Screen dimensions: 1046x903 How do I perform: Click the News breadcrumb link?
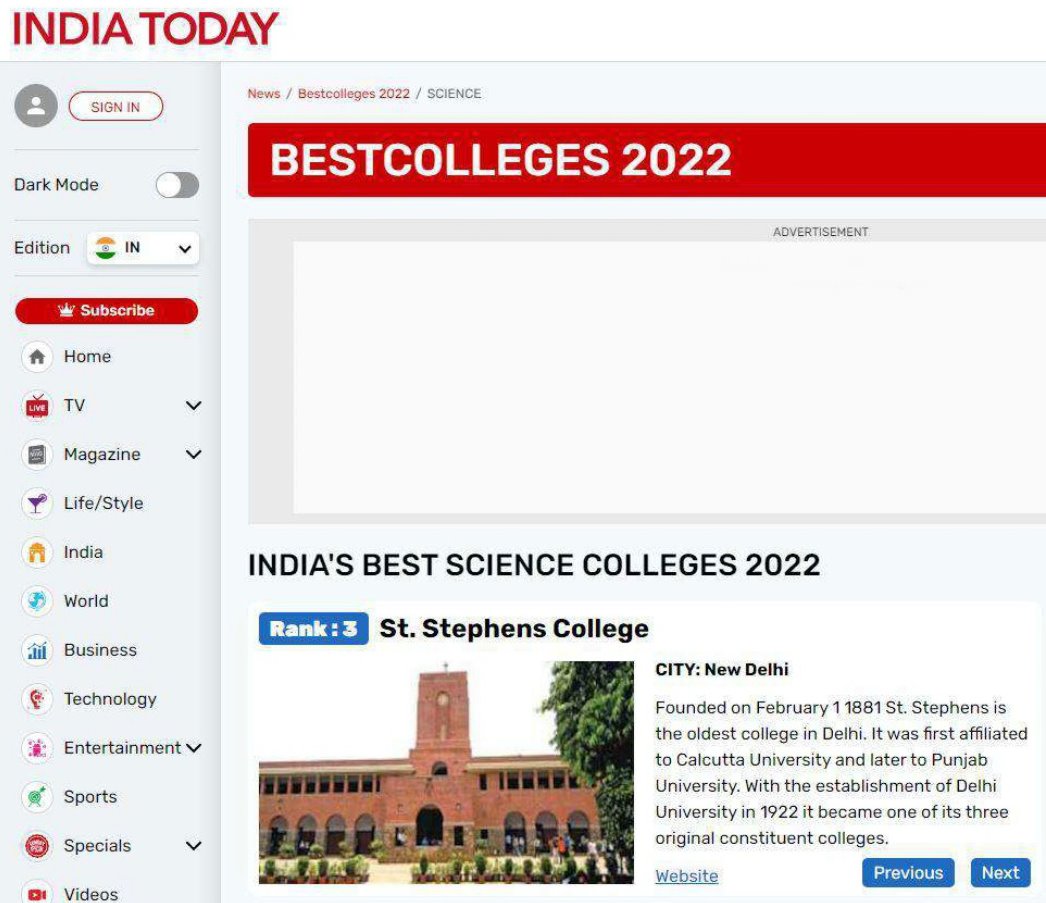(264, 93)
